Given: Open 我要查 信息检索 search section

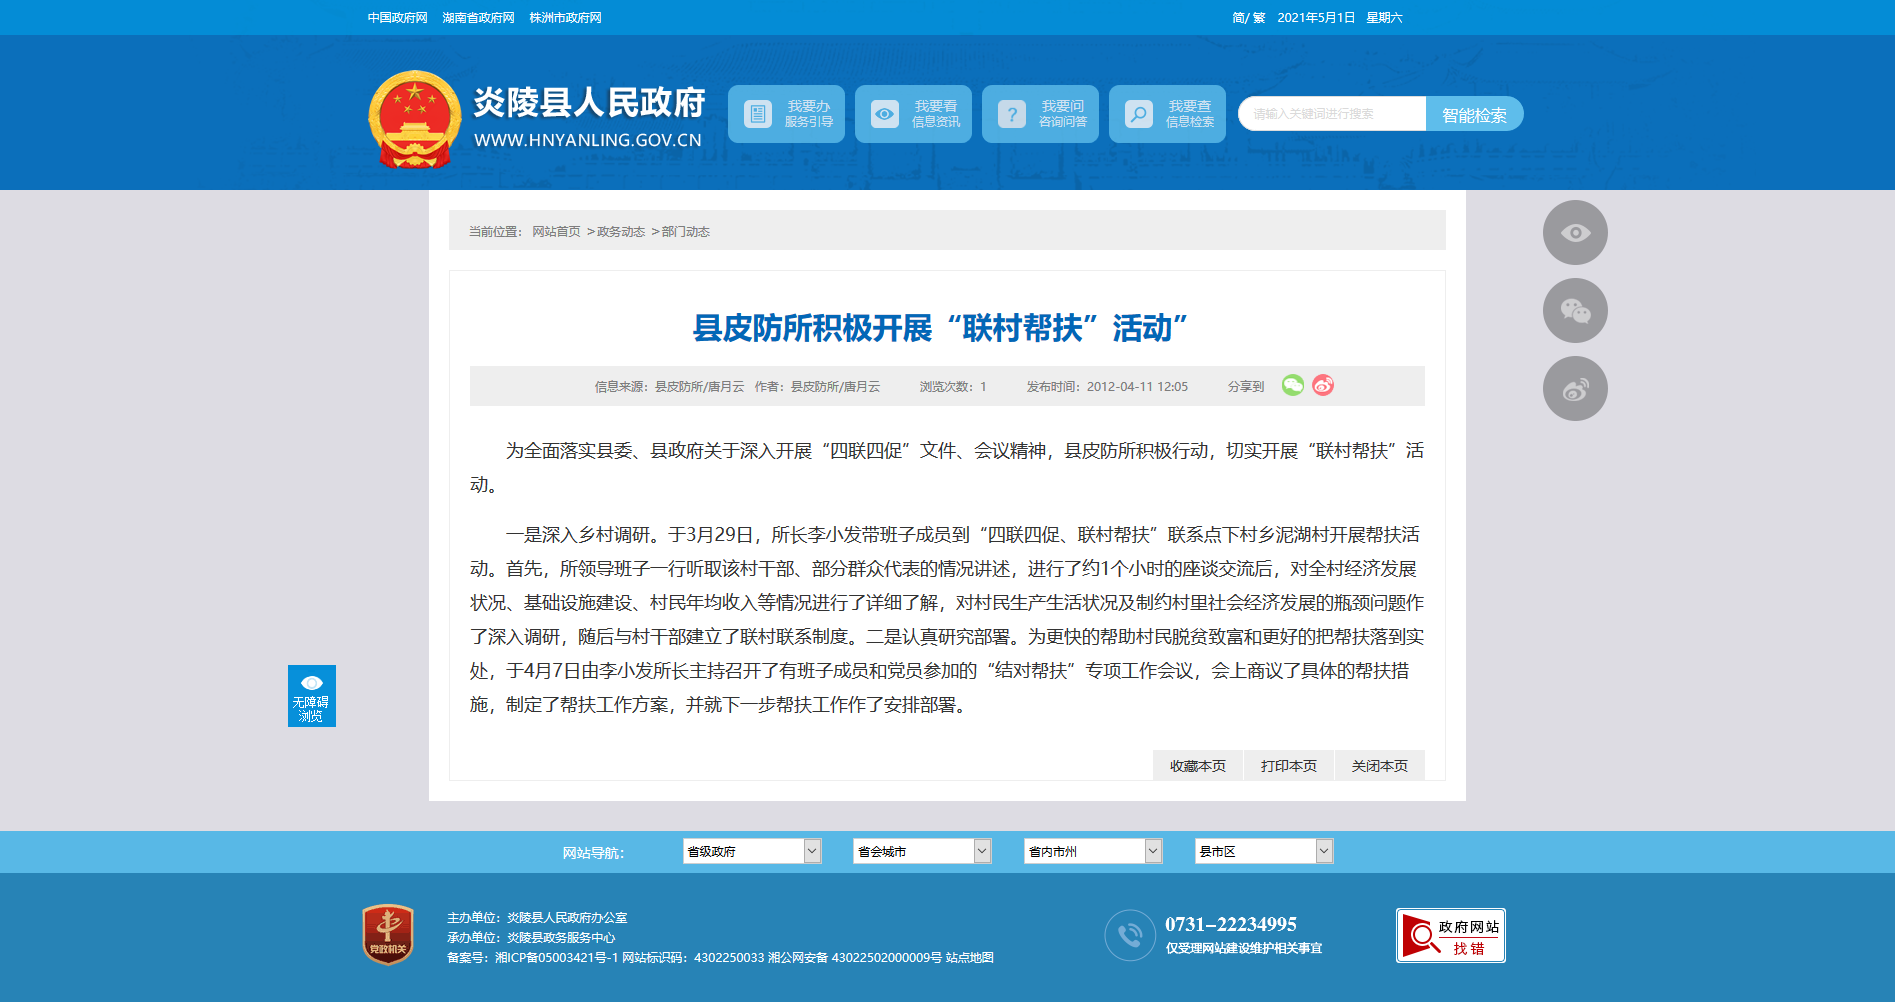Looking at the screenshot, I should (x=1167, y=114).
